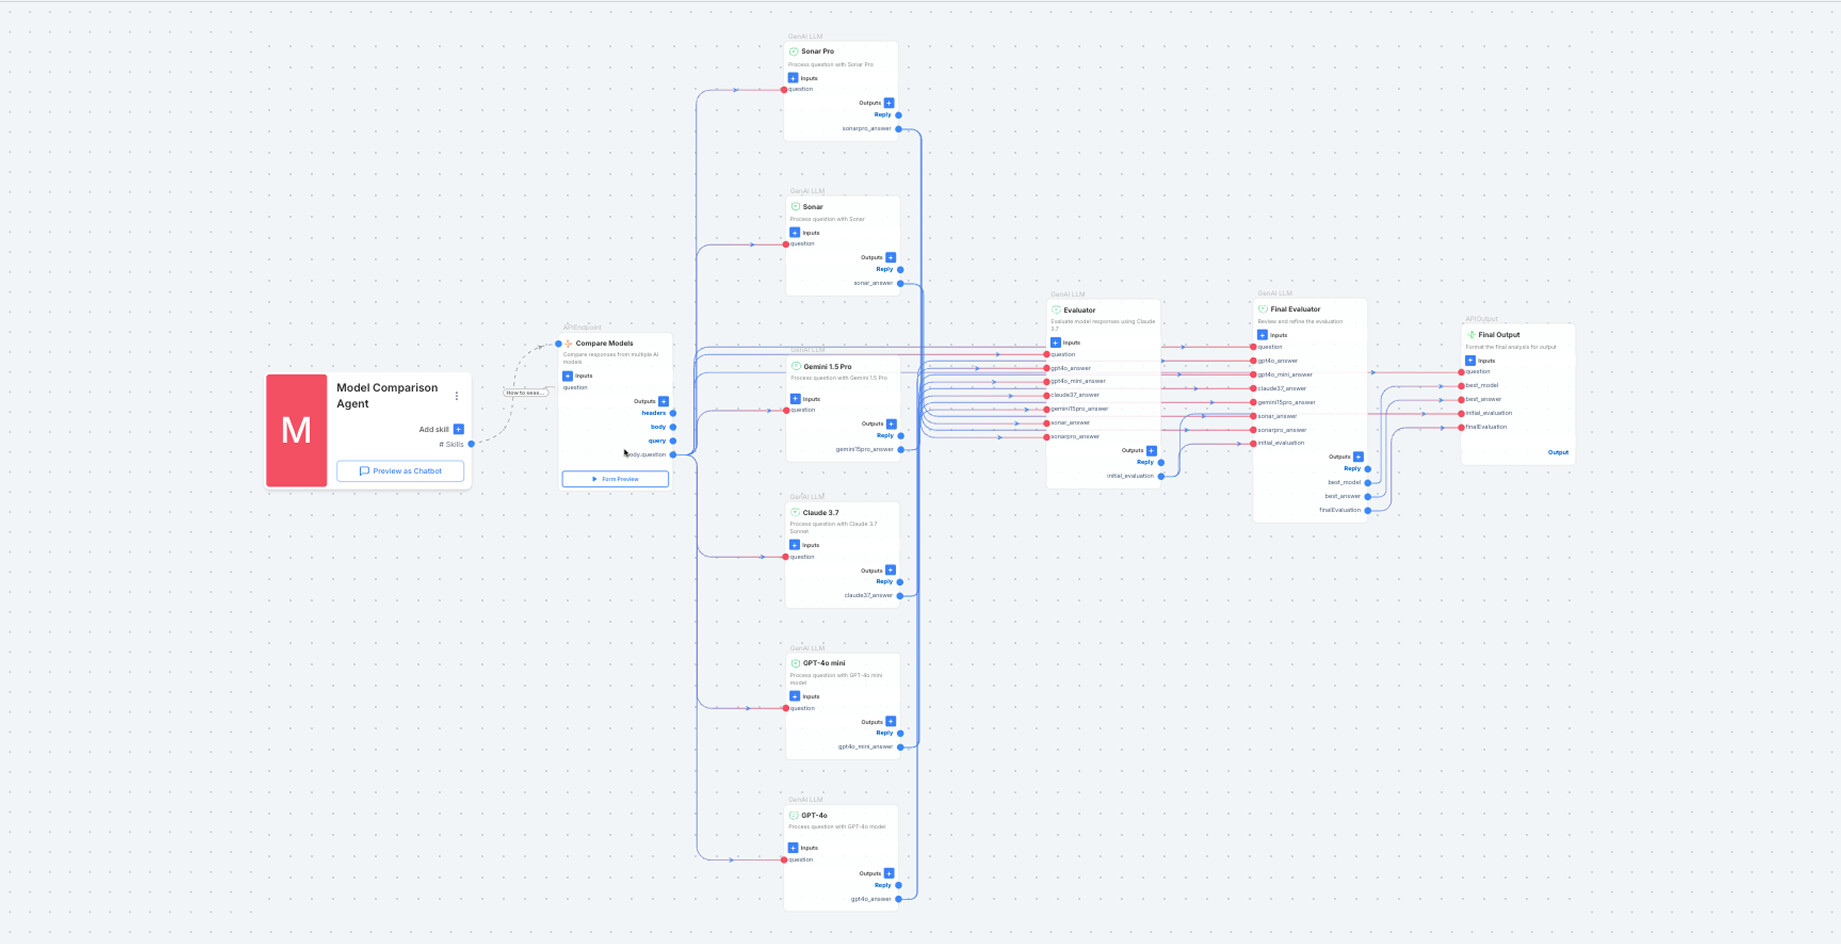The width and height of the screenshot is (1841, 944).
Task: Add an input to the Final Output node
Action: (x=1470, y=361)
